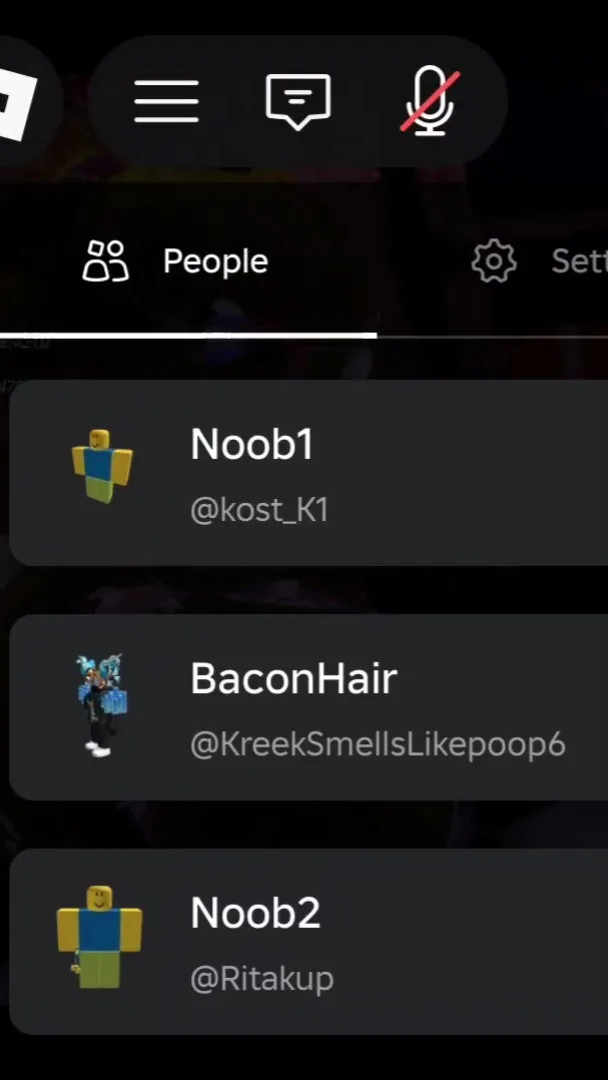Open the BaconHair player card

click(308, 707)
